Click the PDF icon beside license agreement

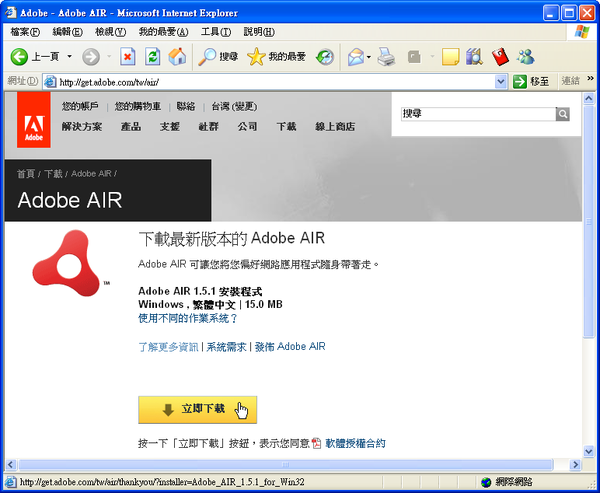pos(316,443)
